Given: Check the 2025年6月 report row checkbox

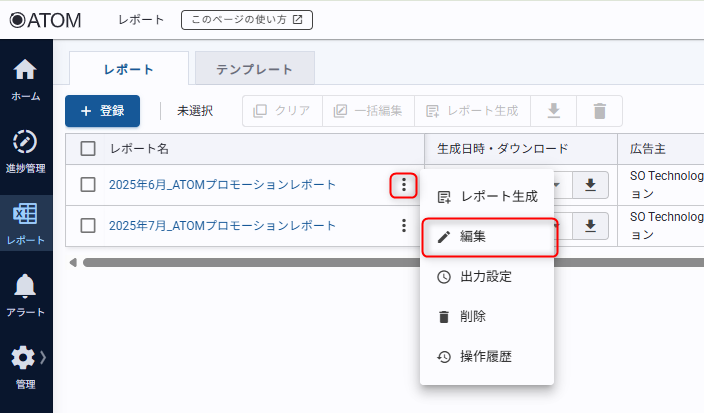Looking at the screenshot, I should 88,185.
